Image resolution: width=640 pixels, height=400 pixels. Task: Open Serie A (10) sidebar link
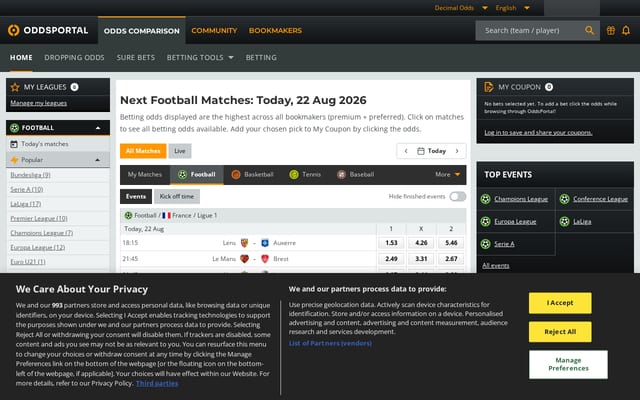(27, 189)
